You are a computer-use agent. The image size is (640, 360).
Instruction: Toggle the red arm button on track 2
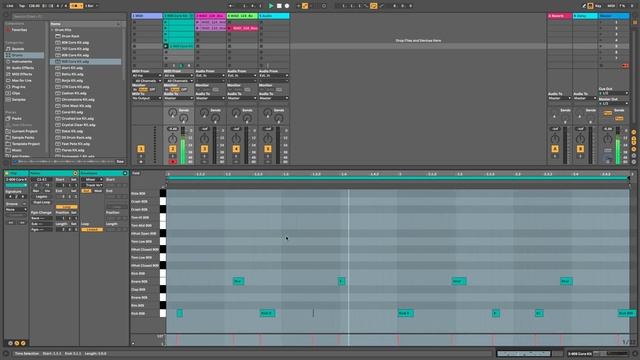pyautogui.click(x=172, y=162)
